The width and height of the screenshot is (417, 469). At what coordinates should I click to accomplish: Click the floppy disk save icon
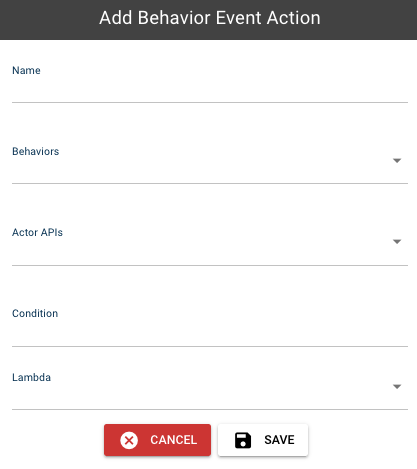point(243,440)
